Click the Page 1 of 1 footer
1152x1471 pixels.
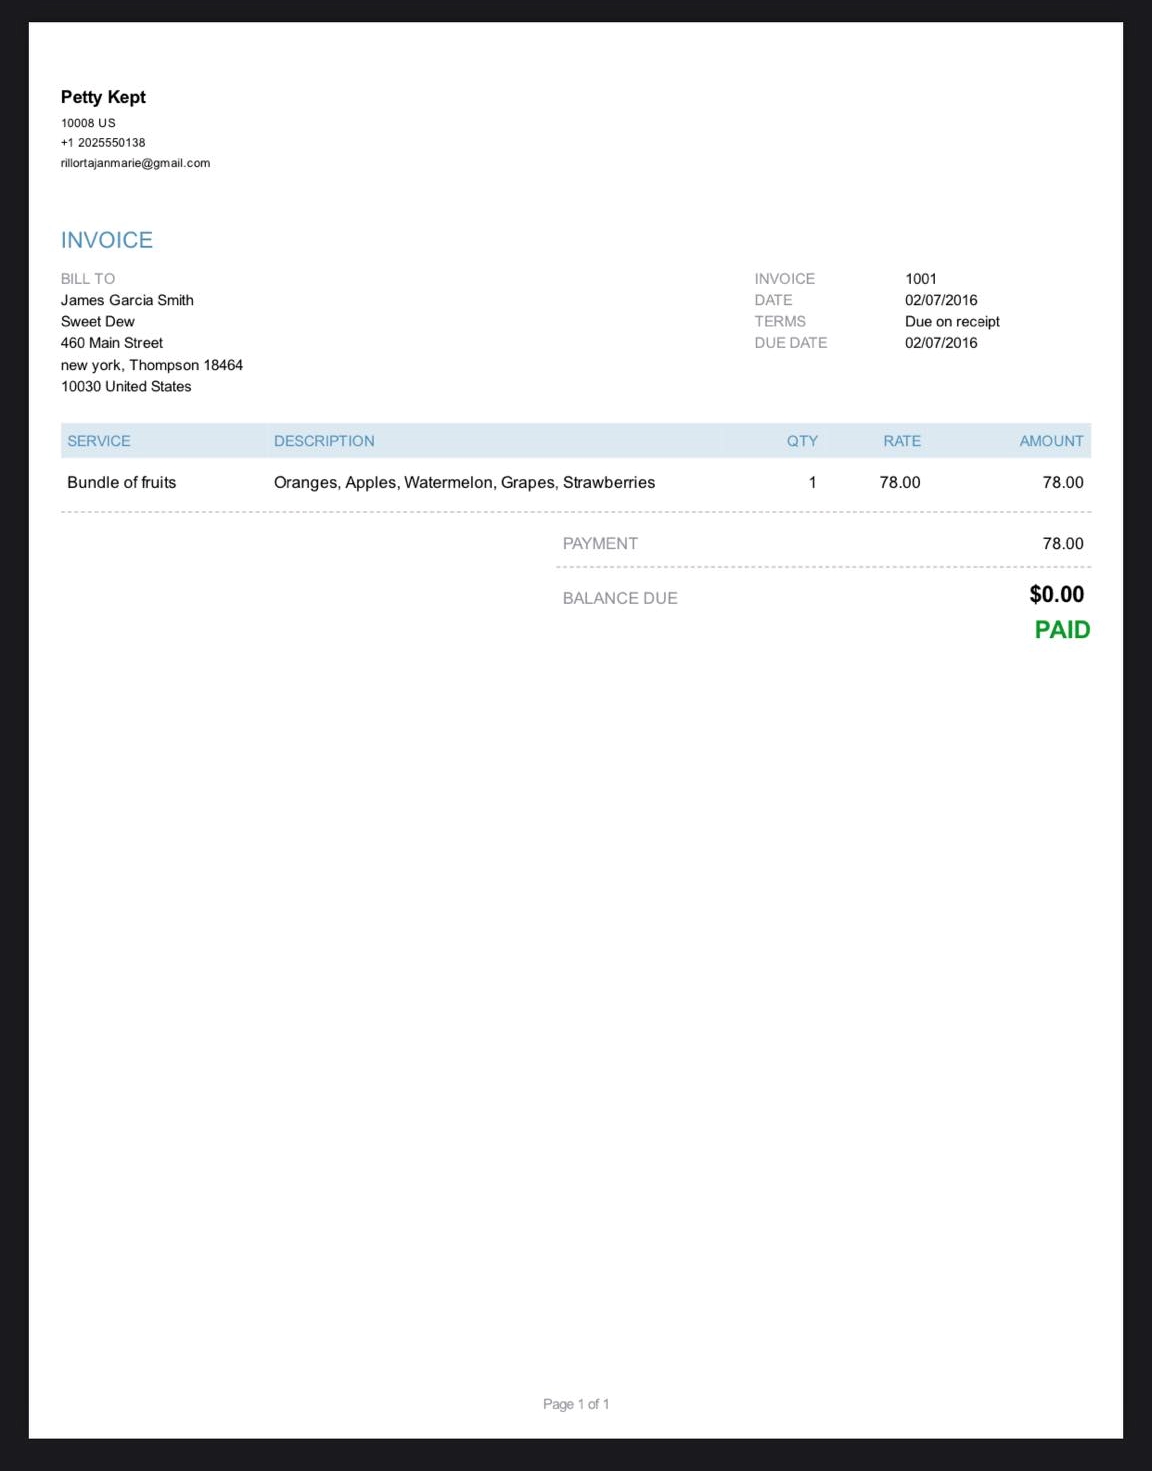[576, 1404]
